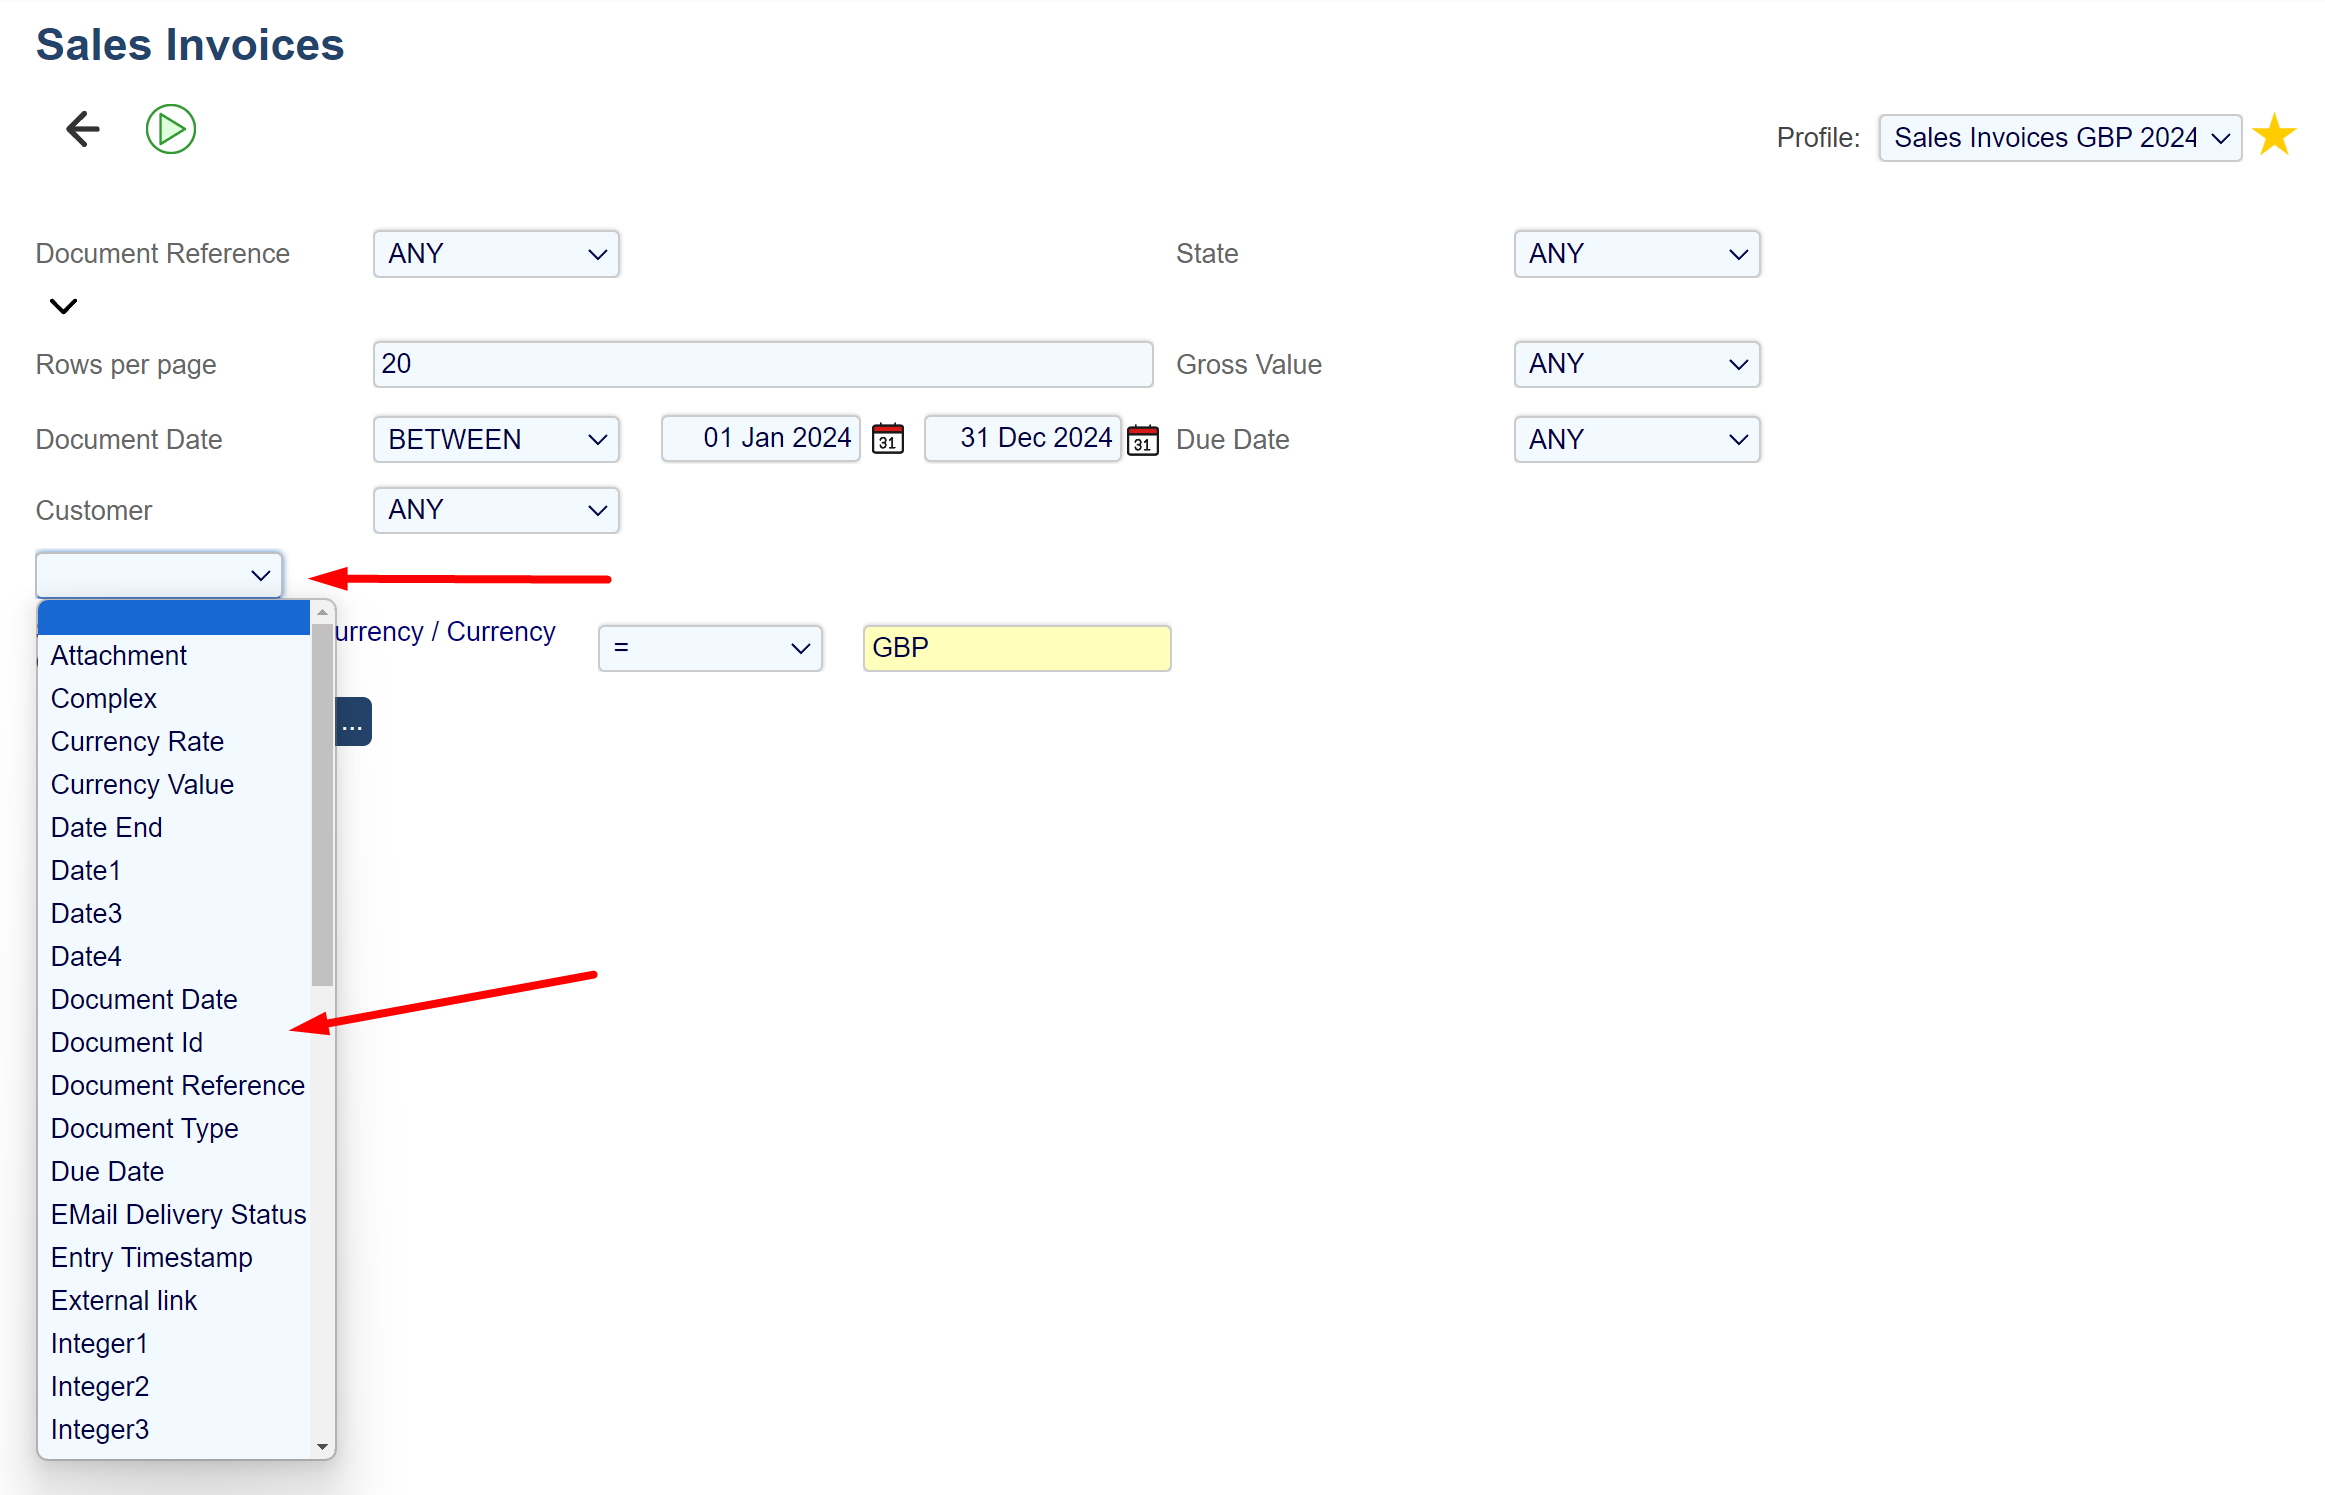Screen dimensions: 2325x1495
Task: Select the Attachment list option
Action: tap(119, 655)
